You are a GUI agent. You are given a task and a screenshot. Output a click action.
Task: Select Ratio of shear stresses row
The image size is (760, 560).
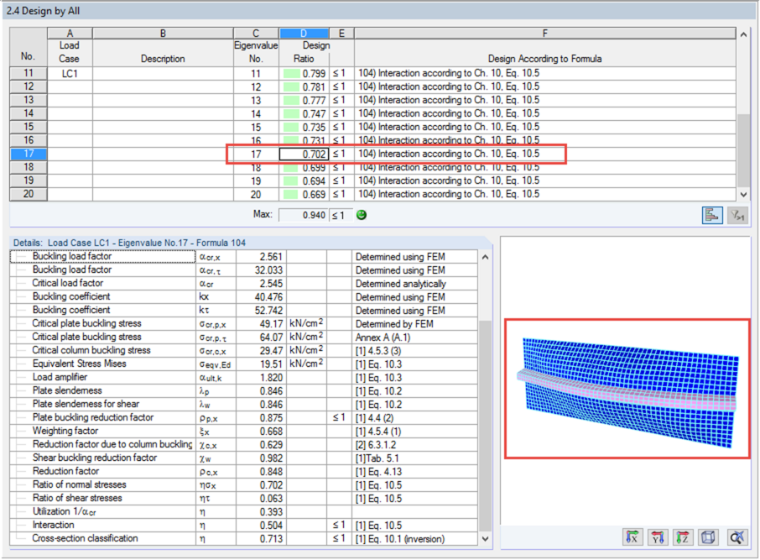coord(243,498)
